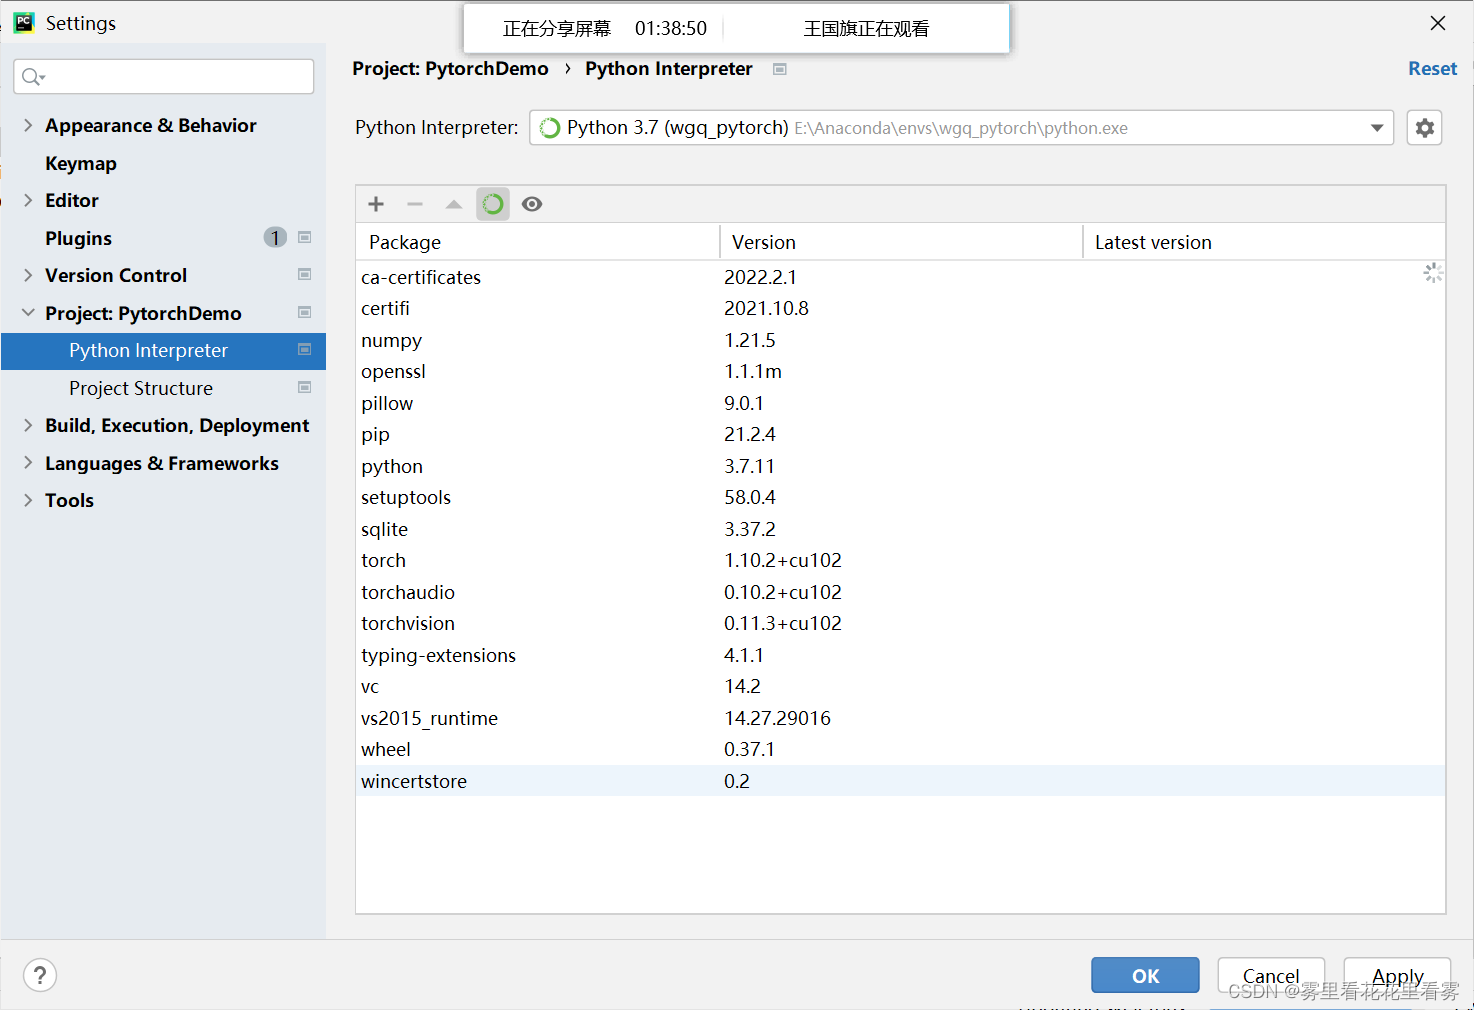Click the remove package minus icon
Viewport: 1474px width, 1010px height.
click(415, 204)
